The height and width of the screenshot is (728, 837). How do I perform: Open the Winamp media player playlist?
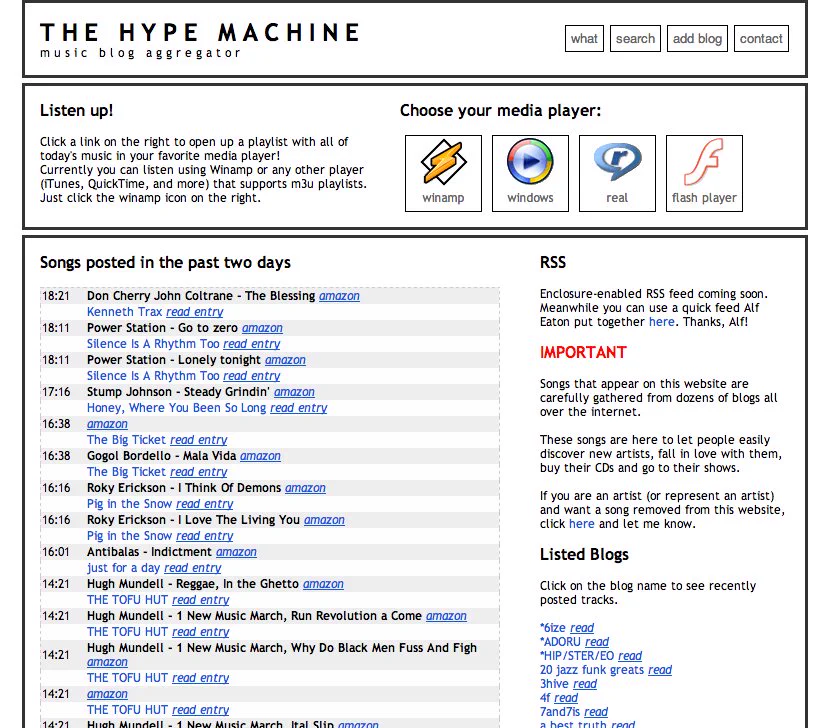(443, 173)
